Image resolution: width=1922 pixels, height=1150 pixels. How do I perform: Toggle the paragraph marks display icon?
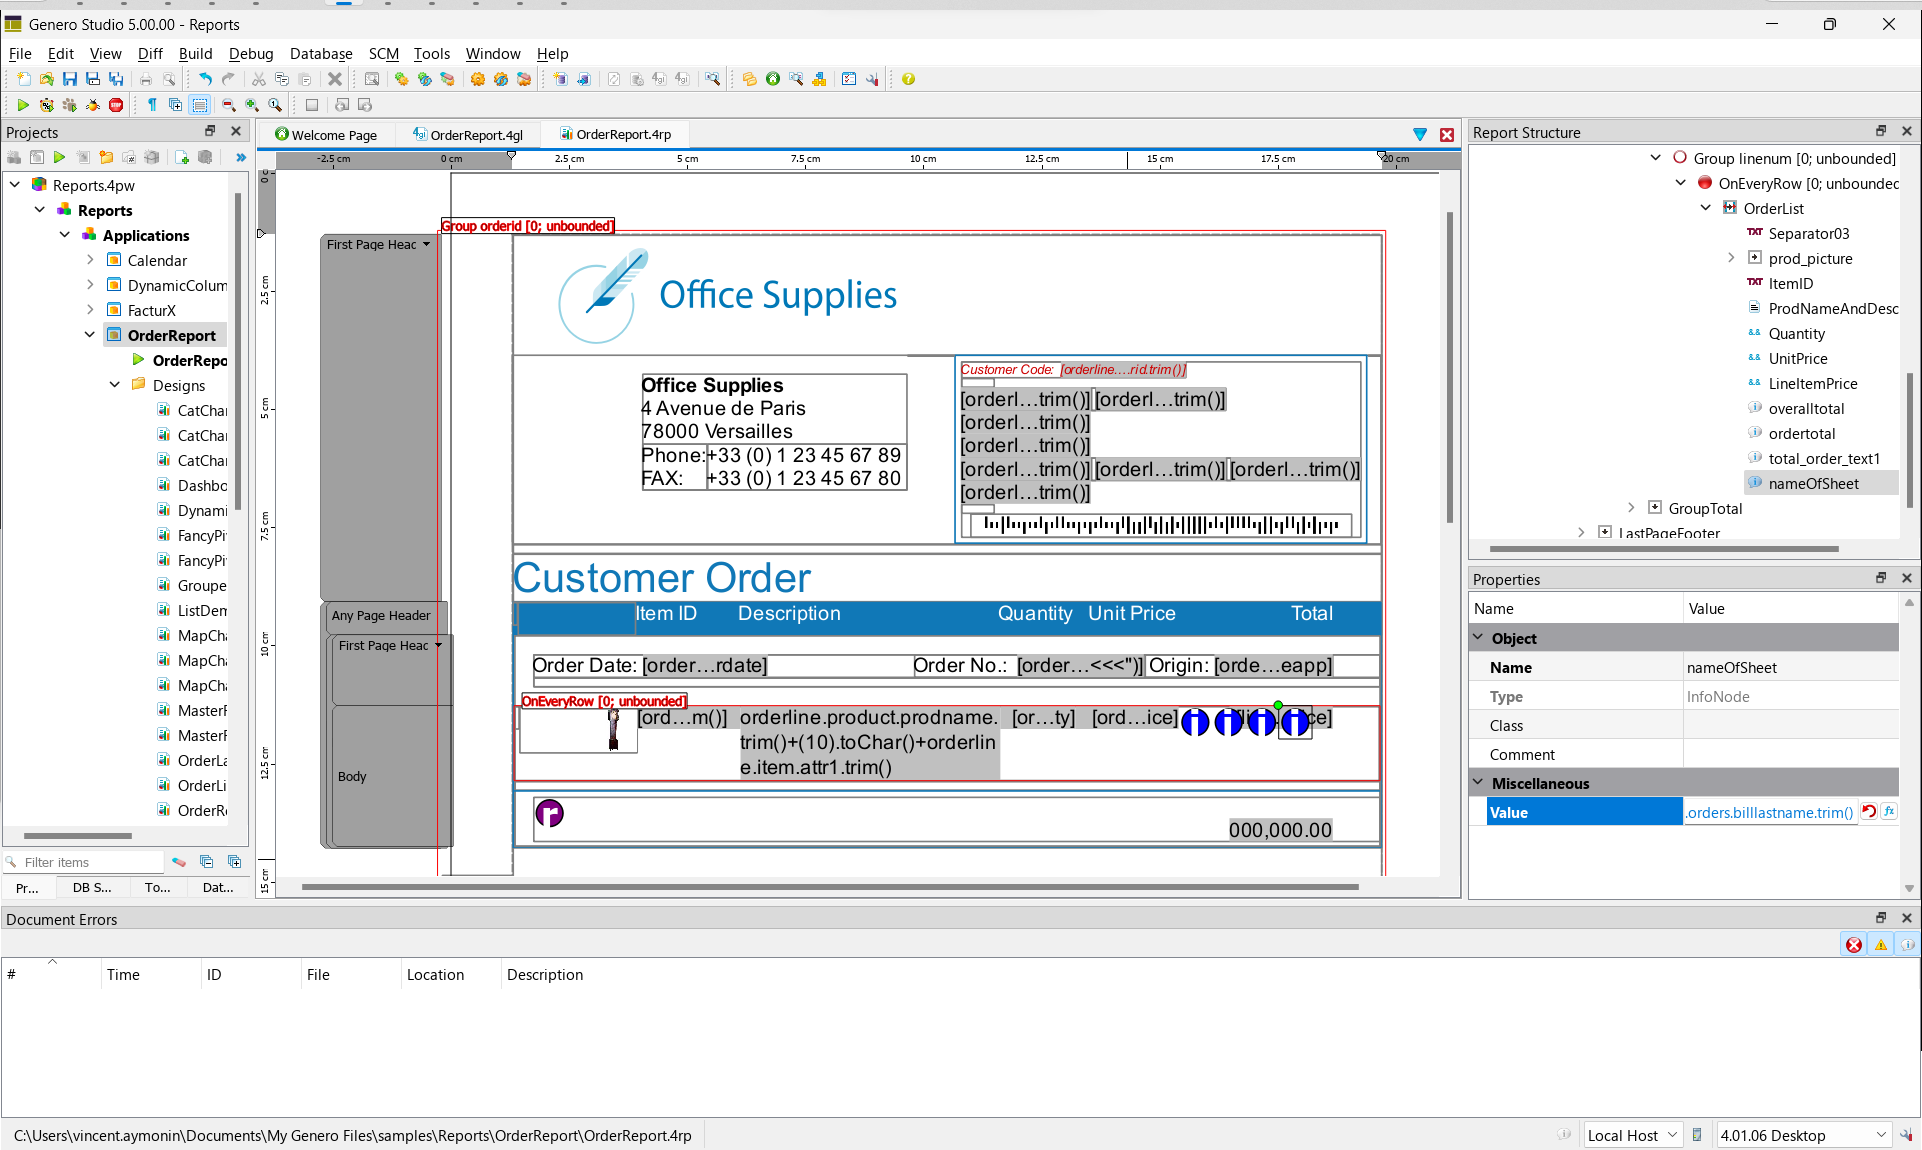tap(152, 105)
